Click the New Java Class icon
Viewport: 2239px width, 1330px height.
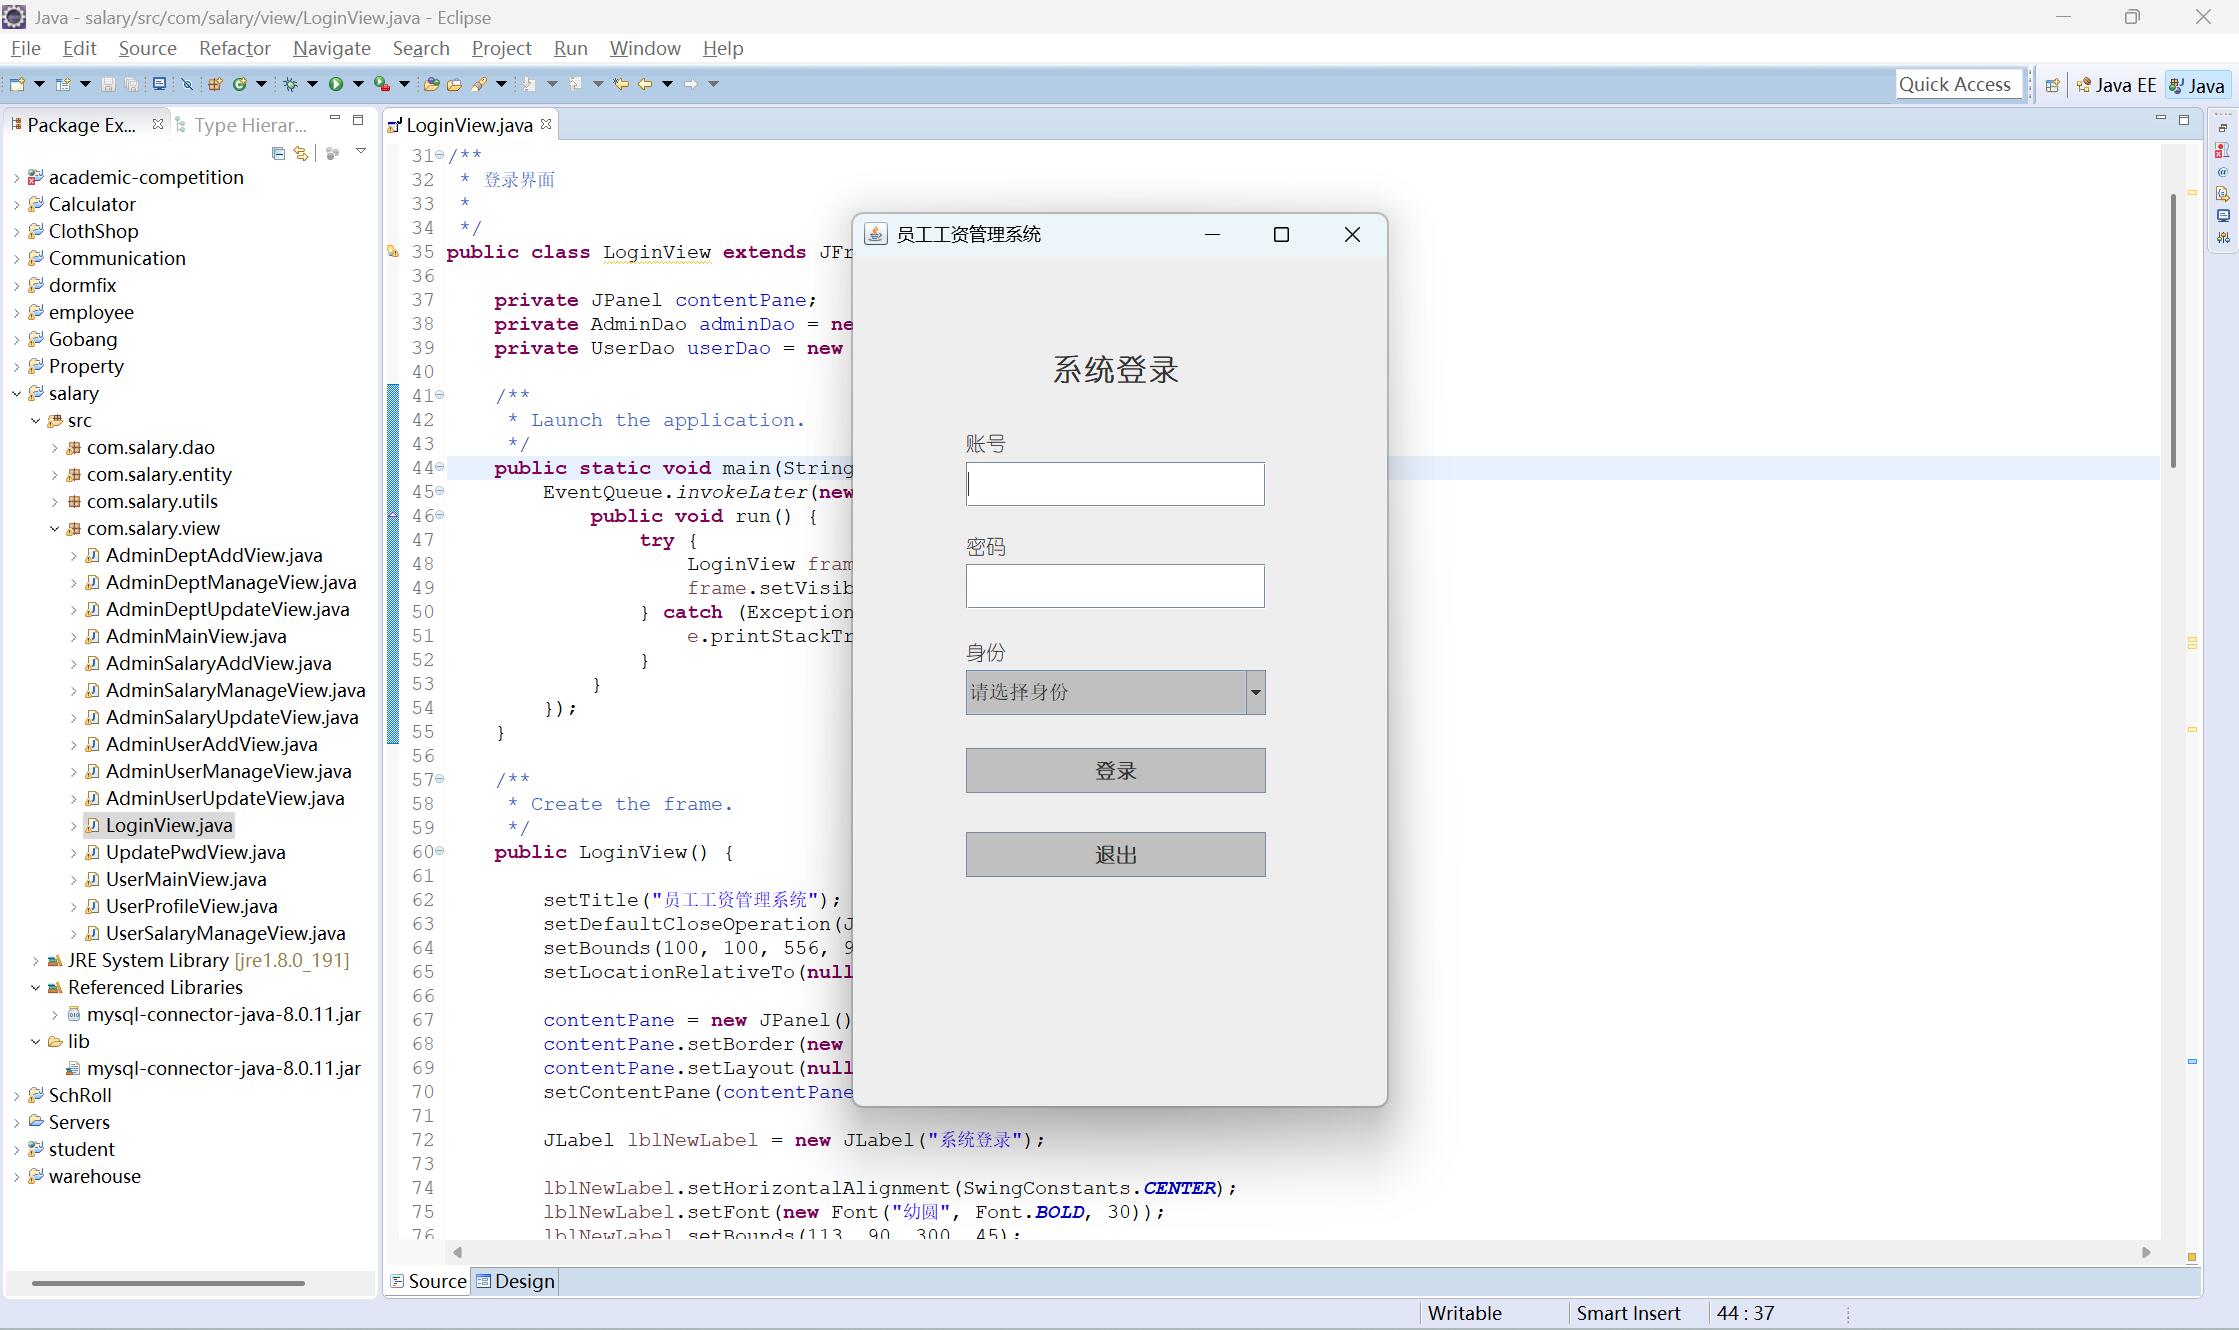click(240, 84)
